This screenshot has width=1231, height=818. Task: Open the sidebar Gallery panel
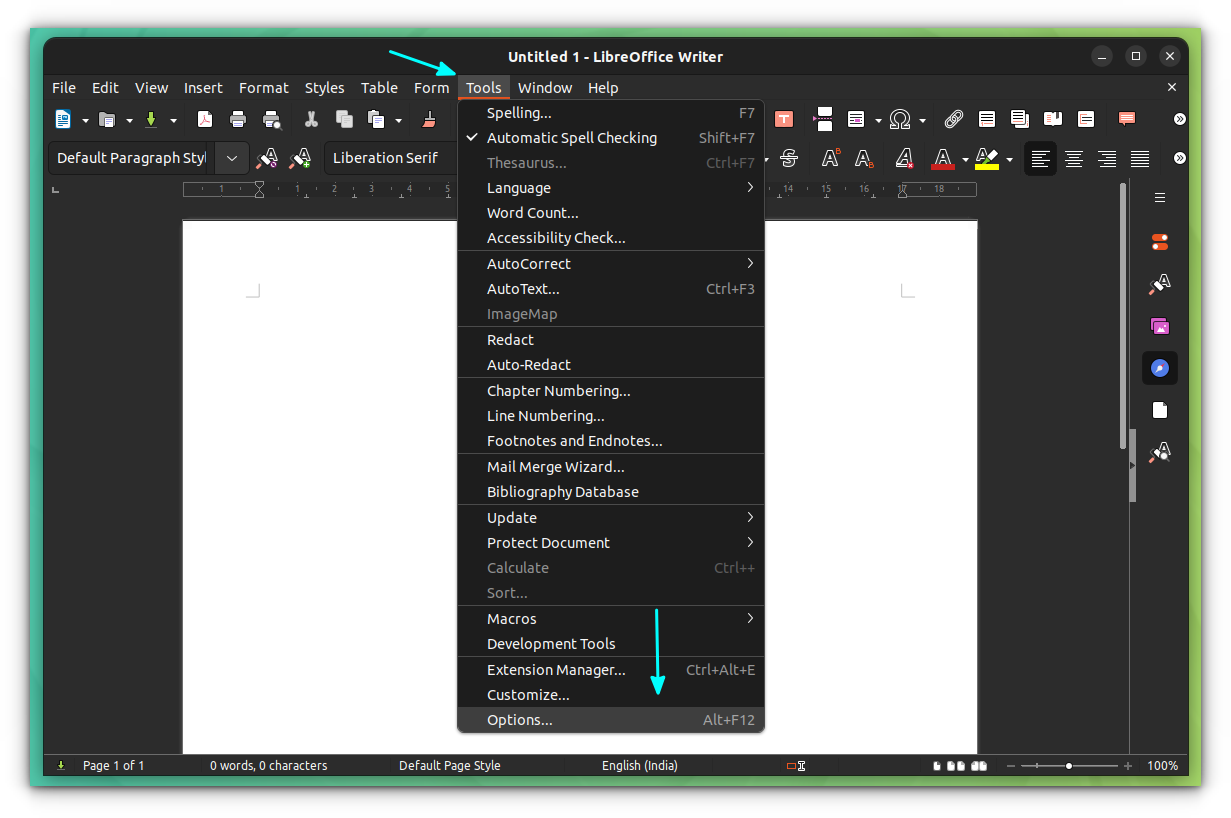pos(1160,326)
